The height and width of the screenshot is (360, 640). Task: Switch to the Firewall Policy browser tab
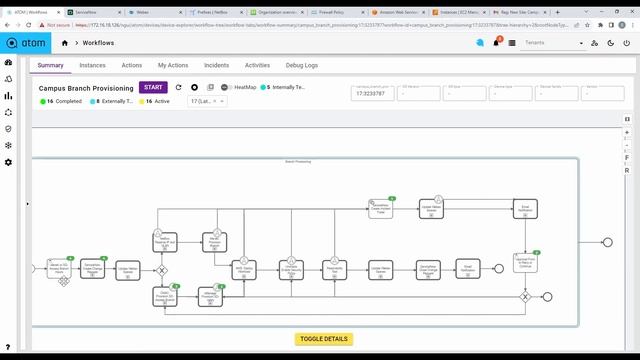(337, 12)
